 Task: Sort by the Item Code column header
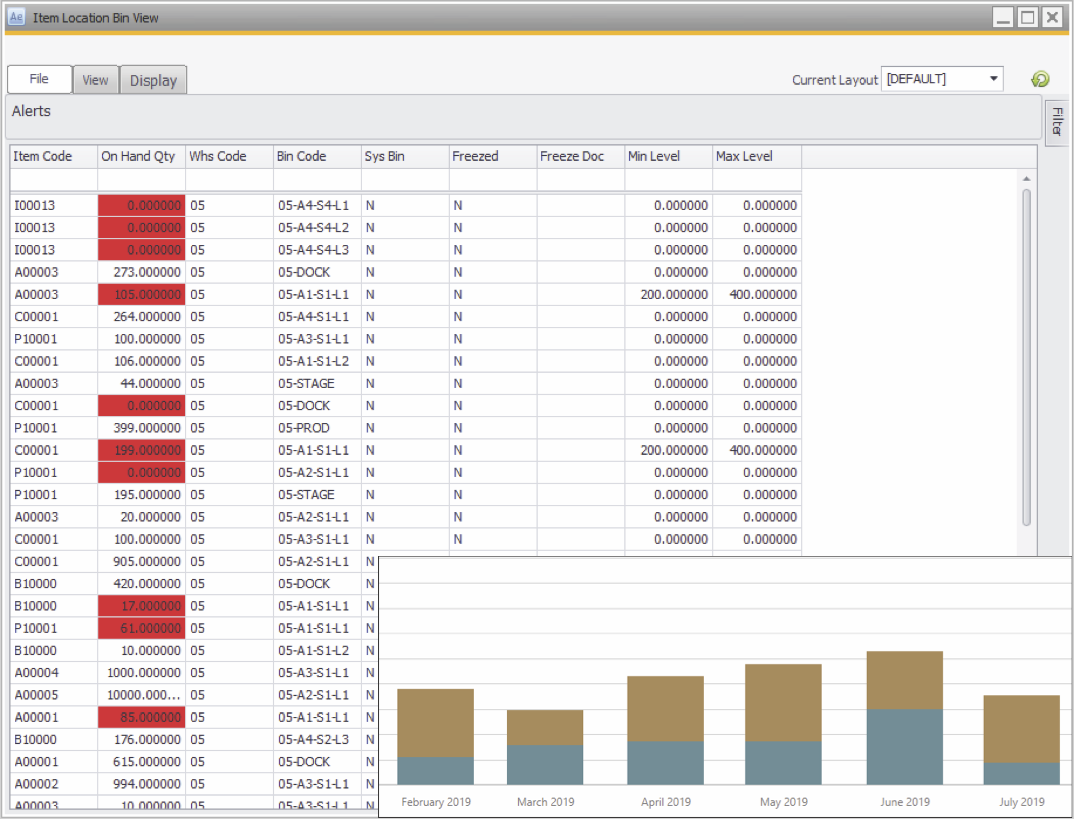coord(53,156)
